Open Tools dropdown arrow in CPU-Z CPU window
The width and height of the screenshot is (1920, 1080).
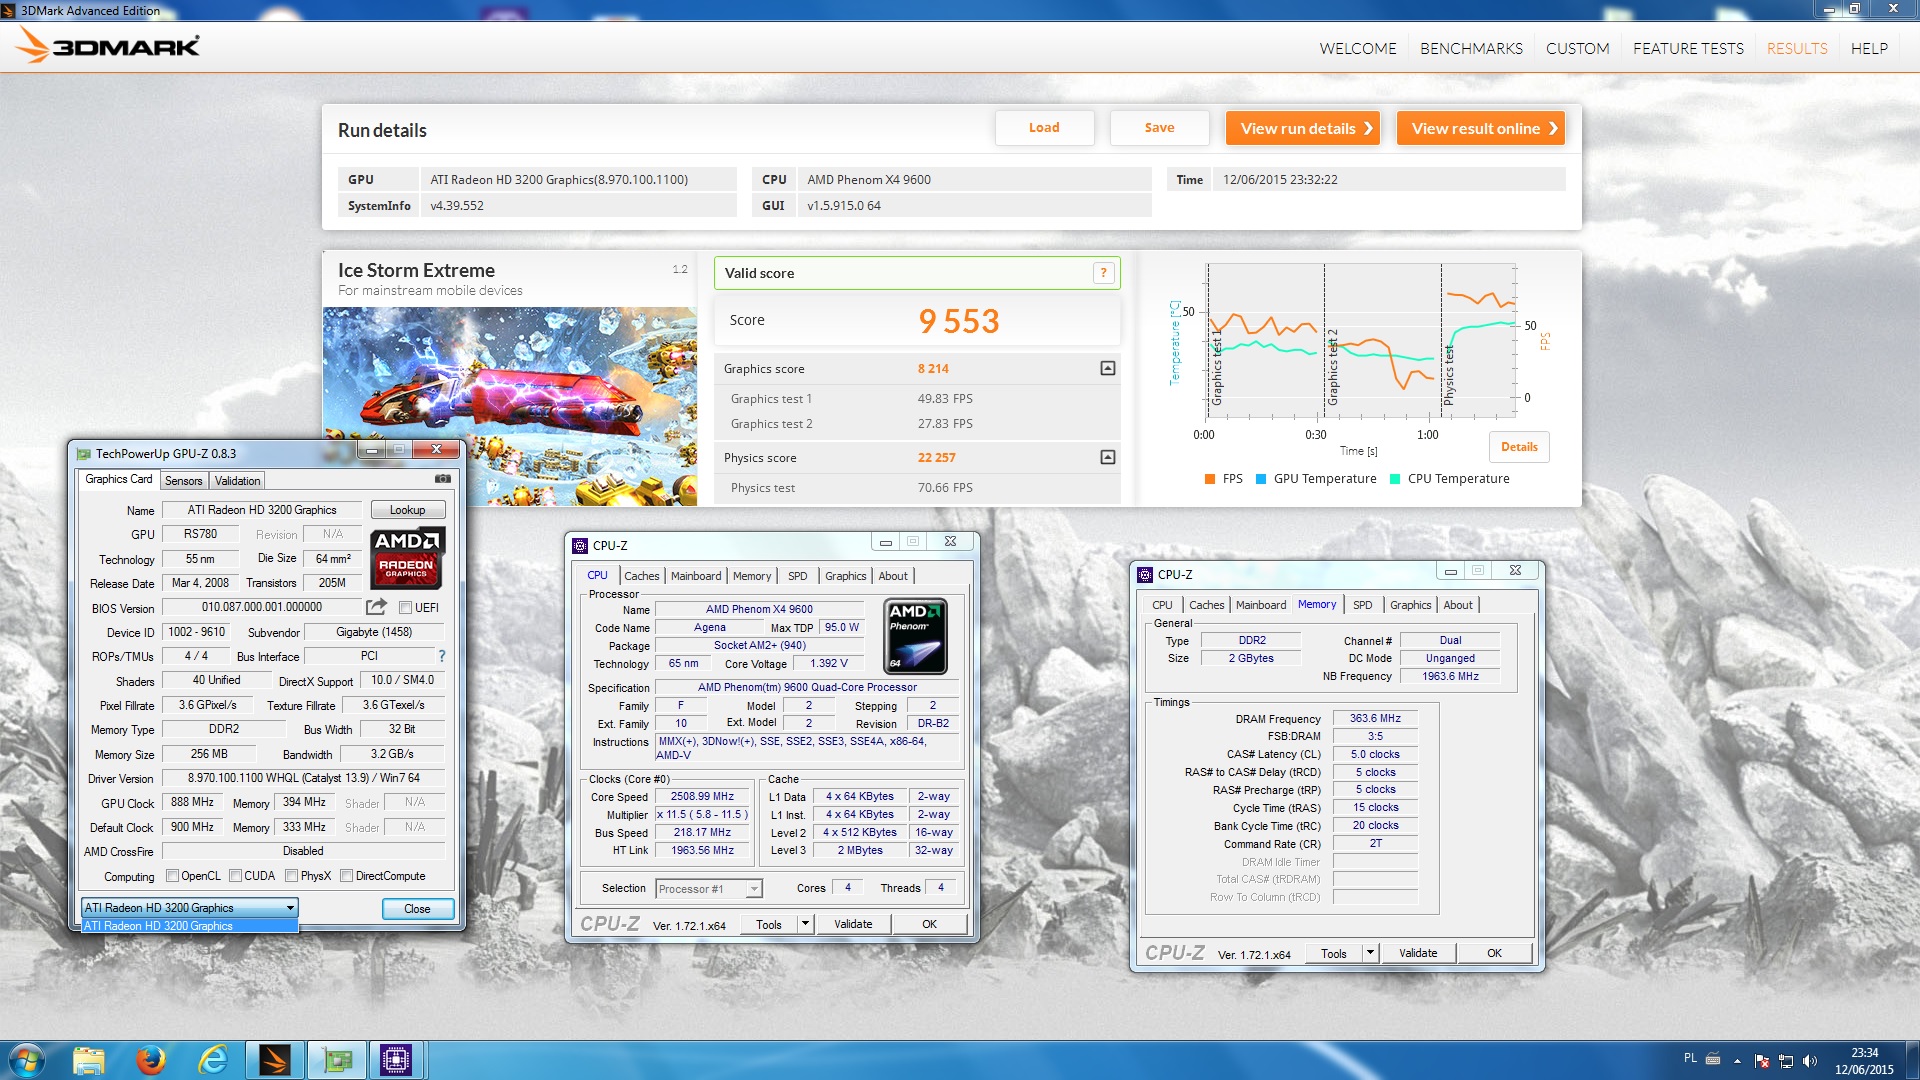(x=805, y=924)
